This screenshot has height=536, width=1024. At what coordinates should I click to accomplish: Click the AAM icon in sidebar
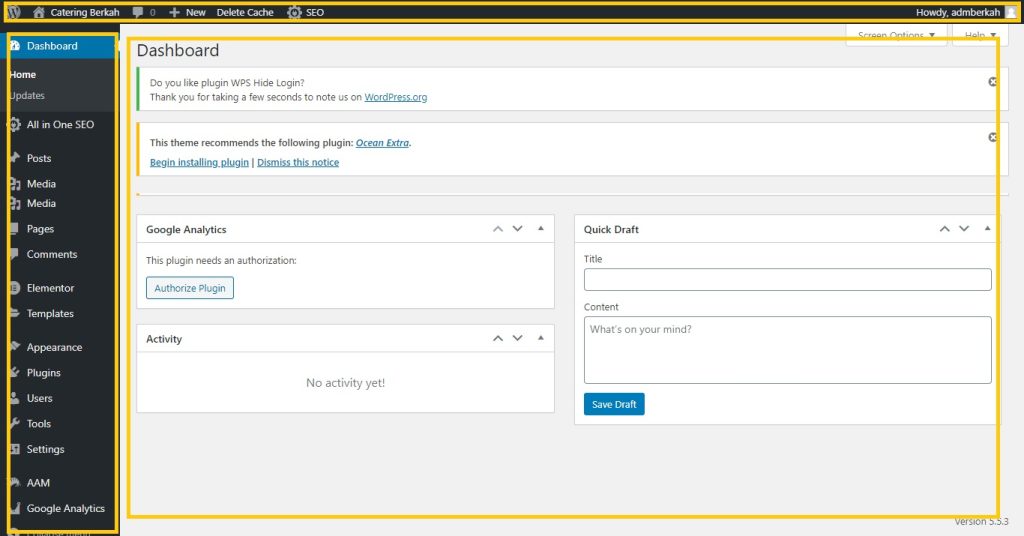tap(15, 482)
